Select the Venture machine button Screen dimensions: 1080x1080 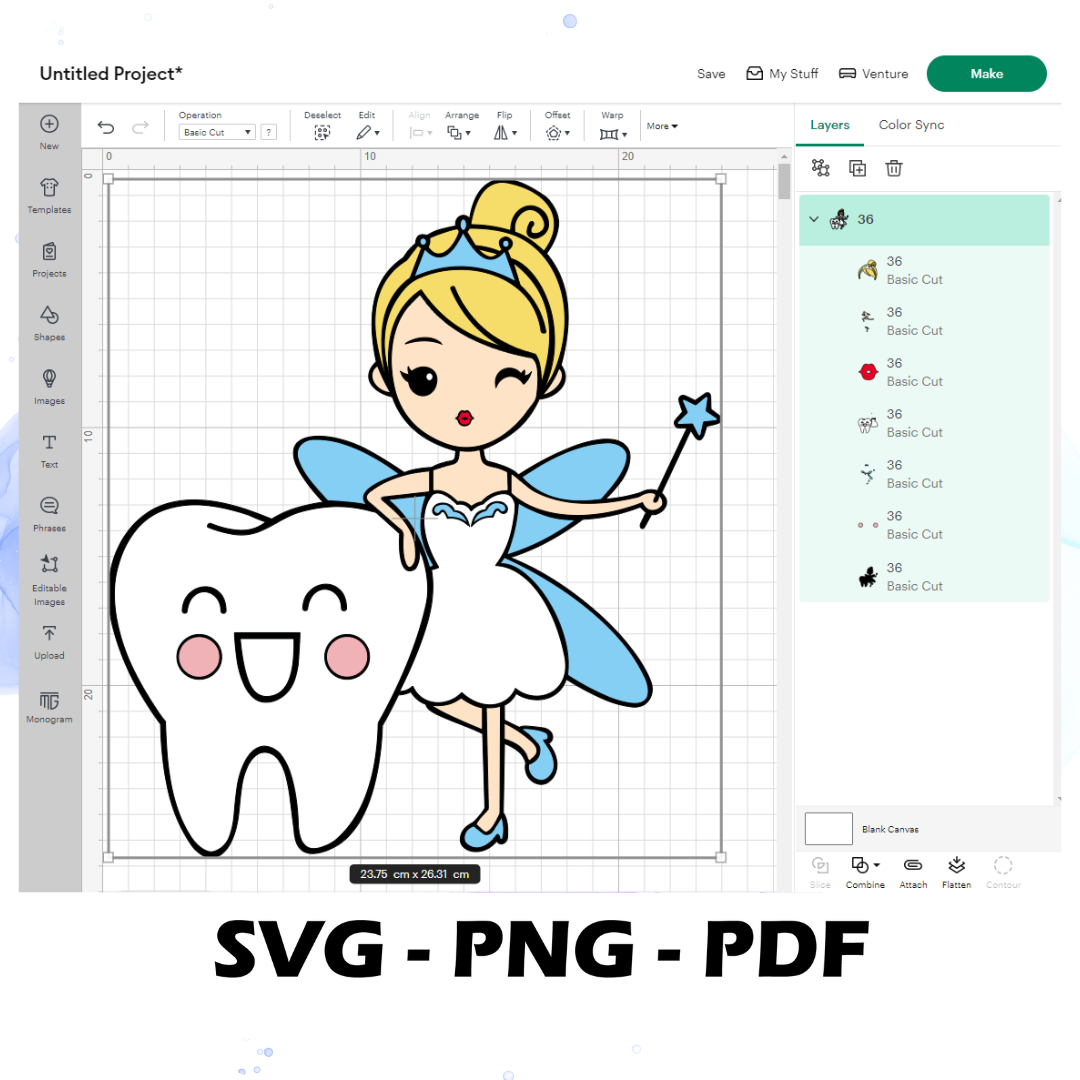point(873,74)
